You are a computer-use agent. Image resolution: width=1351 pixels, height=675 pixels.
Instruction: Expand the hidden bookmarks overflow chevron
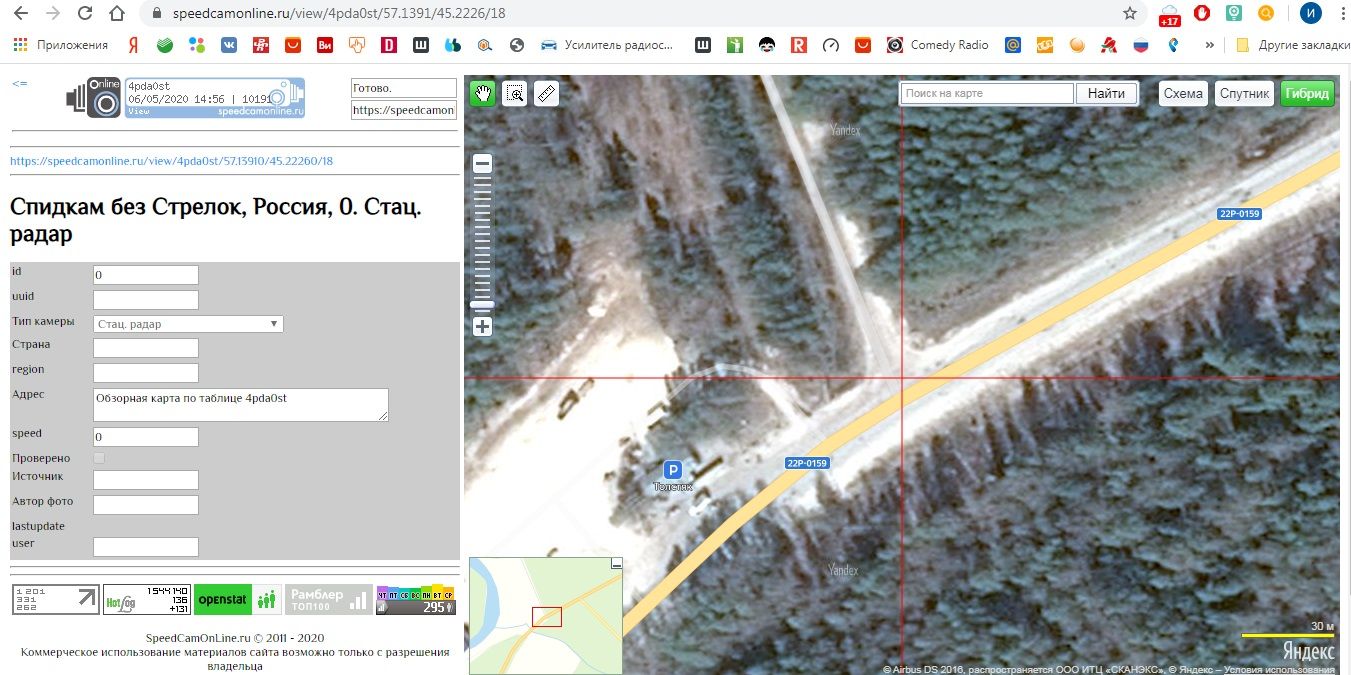(x=1210, y=45)
